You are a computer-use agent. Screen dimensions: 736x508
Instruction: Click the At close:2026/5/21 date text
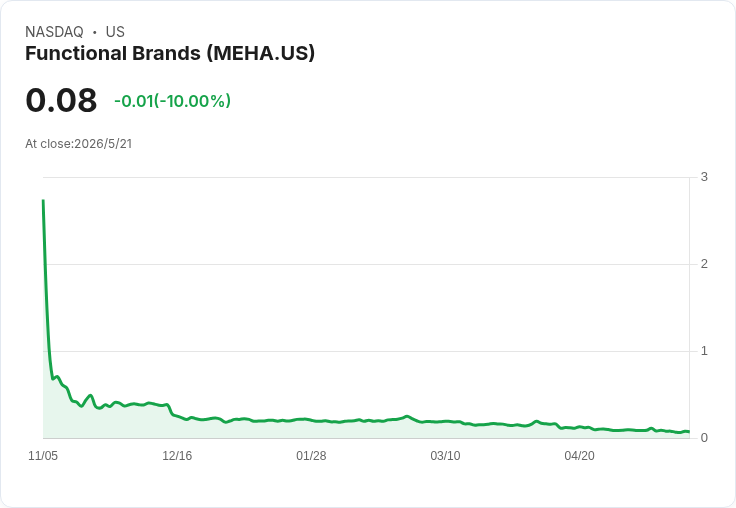78,144
